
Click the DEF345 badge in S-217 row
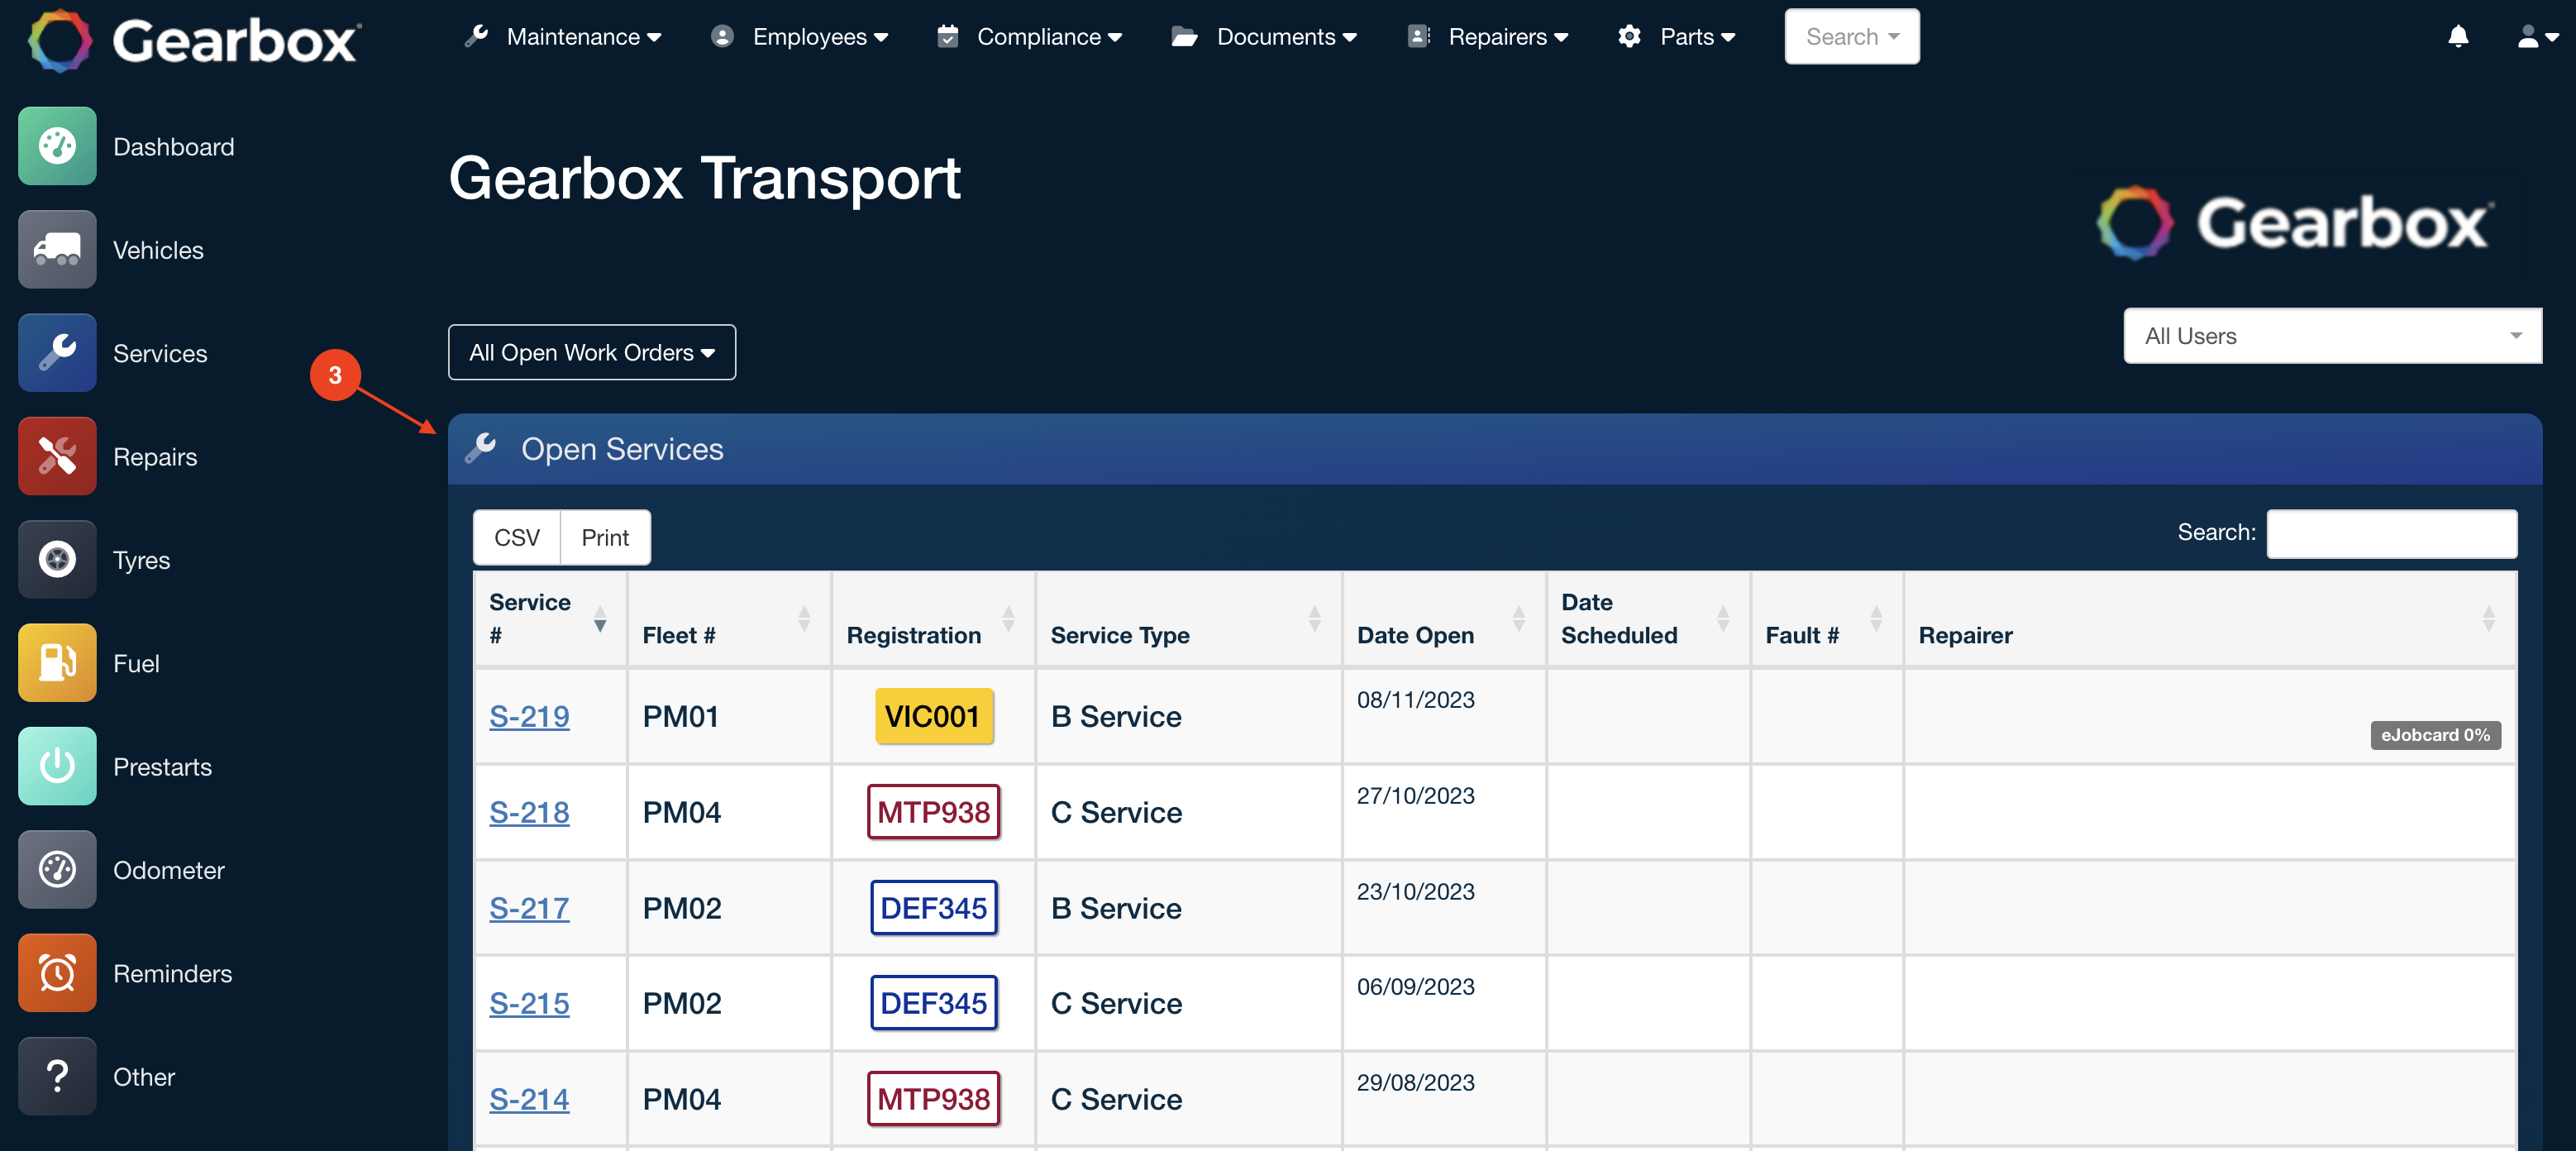[933, 908]
